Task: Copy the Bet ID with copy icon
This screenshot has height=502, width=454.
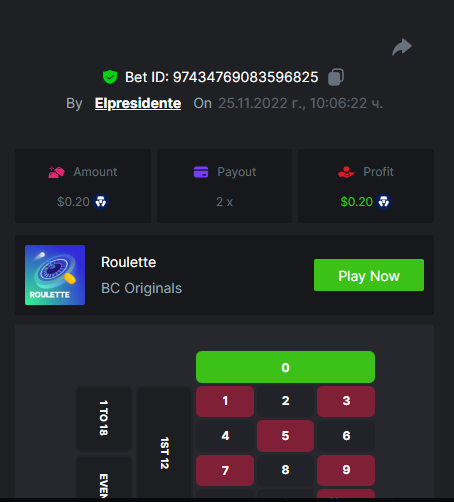Action: (x=336, y=77)
